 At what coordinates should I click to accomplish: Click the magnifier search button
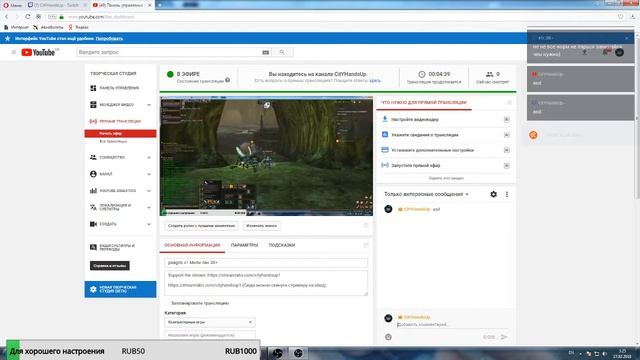tap(282, 52)
